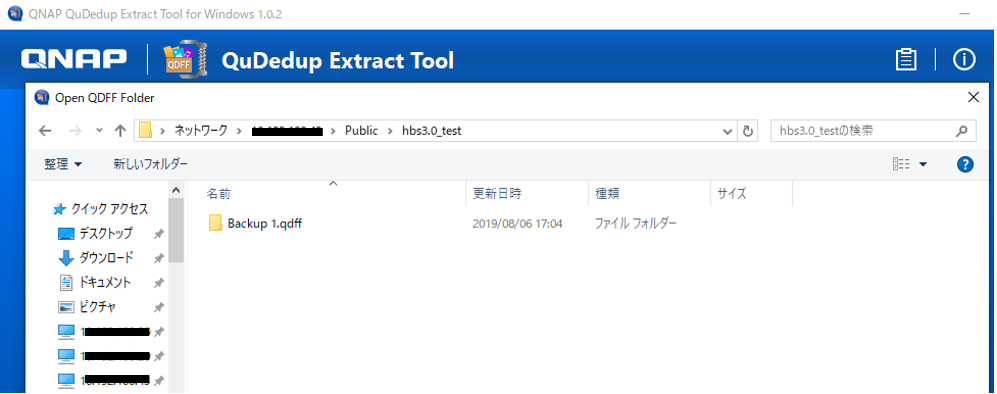
Task: Click the pin icon beside デスクトップ
Action: 159,234
